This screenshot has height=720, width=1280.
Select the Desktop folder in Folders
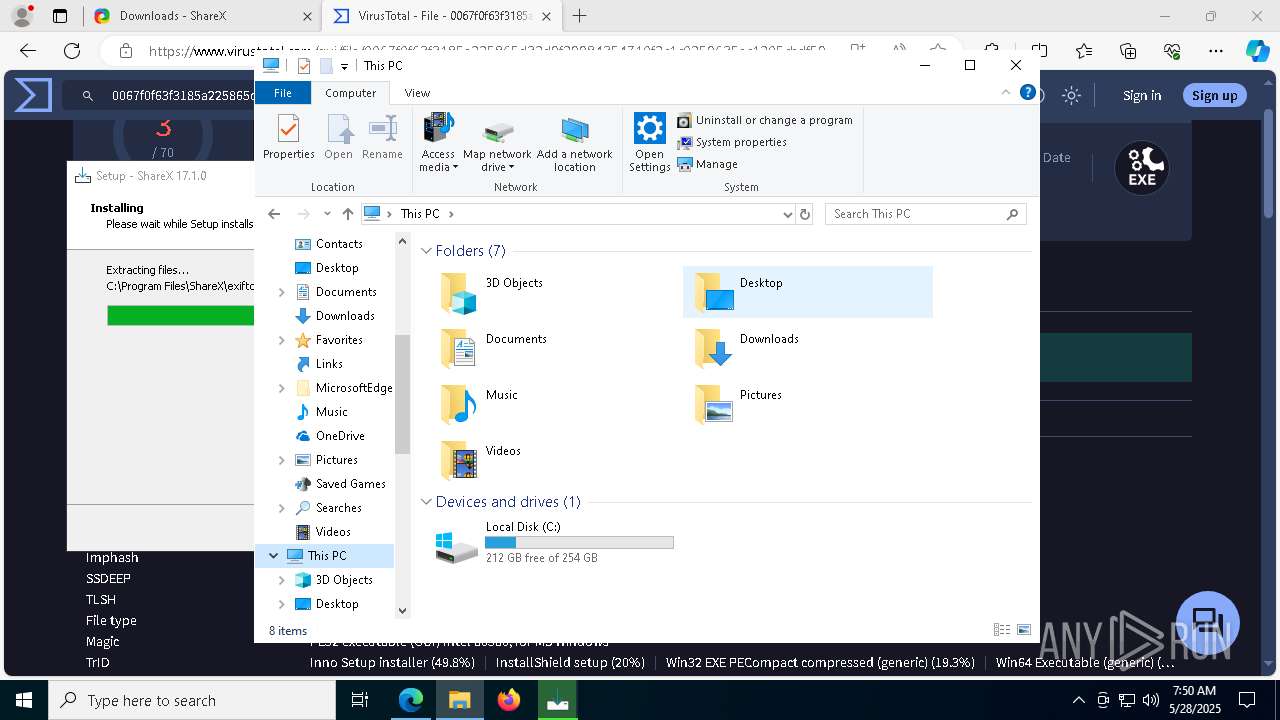[x=807, y=292]
